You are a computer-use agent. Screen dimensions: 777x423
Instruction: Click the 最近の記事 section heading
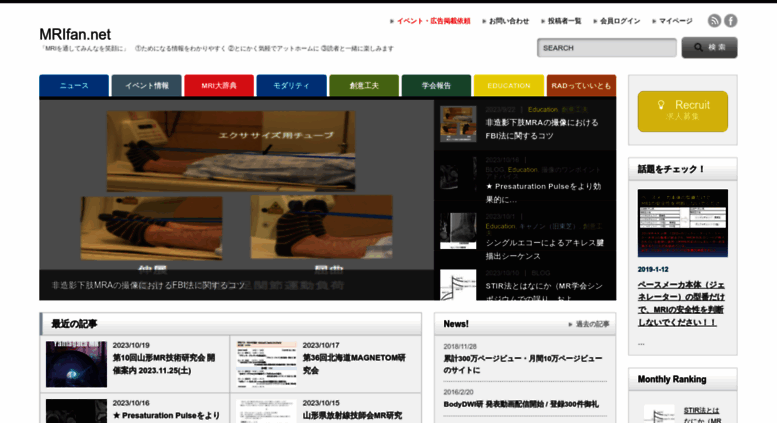[74, 324]
